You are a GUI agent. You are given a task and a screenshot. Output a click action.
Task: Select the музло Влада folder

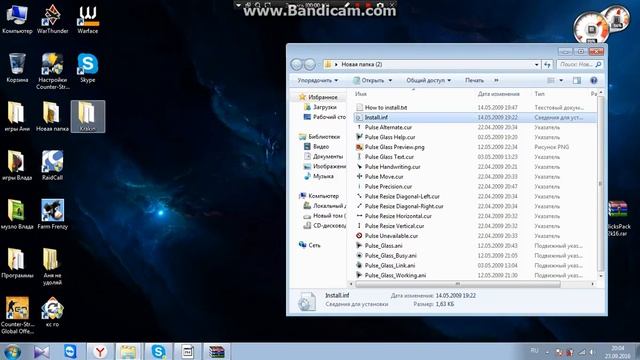[x=17, y=214]
